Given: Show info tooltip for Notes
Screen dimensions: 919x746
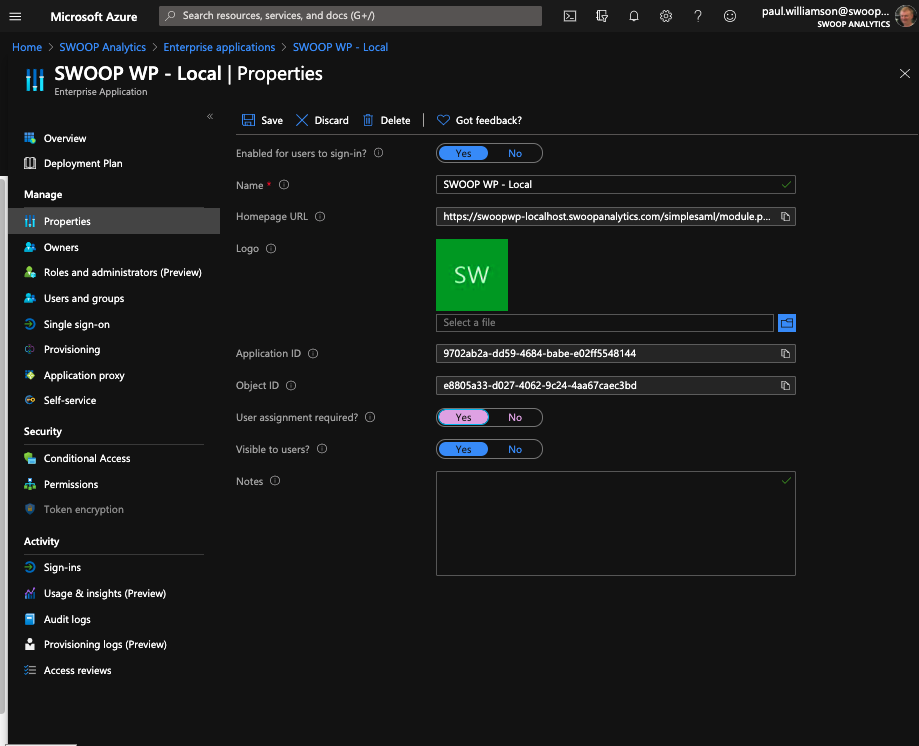Looking at the screenshot, I should (x=275, y=481).
